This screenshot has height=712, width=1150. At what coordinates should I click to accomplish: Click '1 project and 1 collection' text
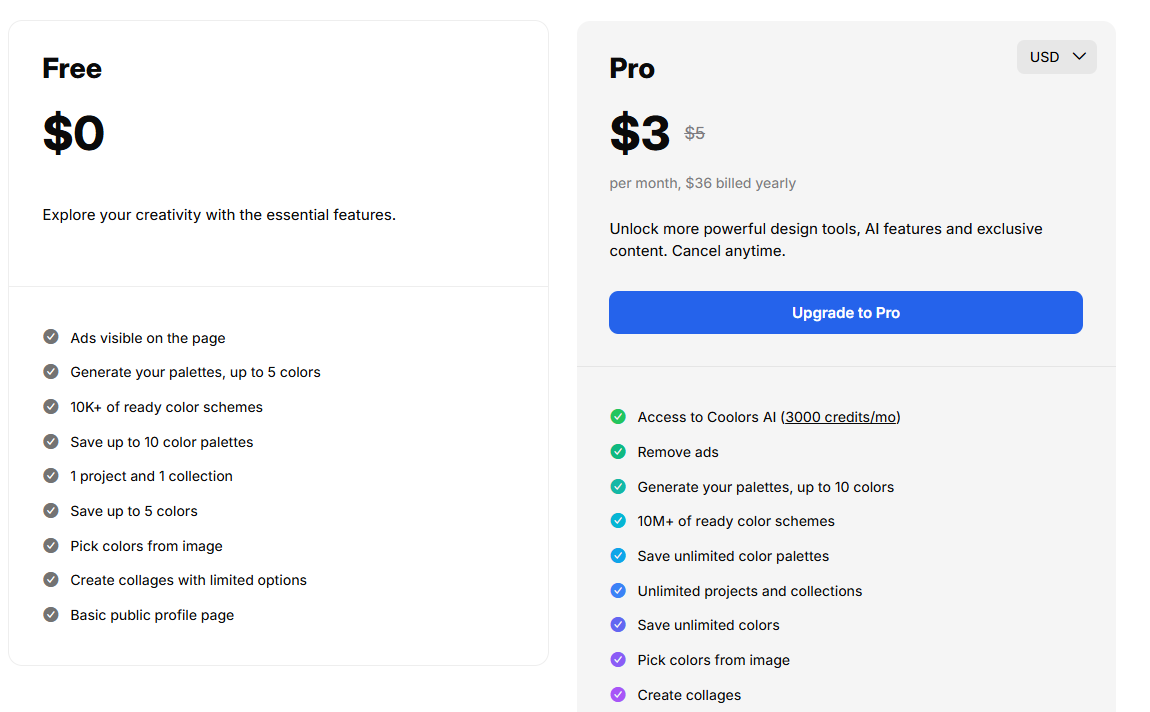point(151,476)
